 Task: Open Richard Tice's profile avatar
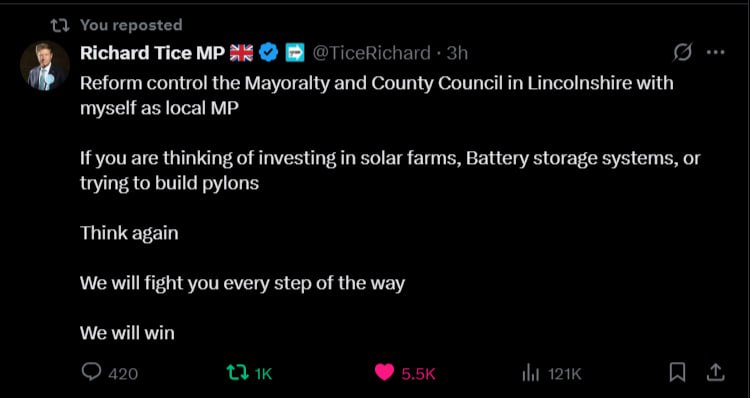coord(45,66)
